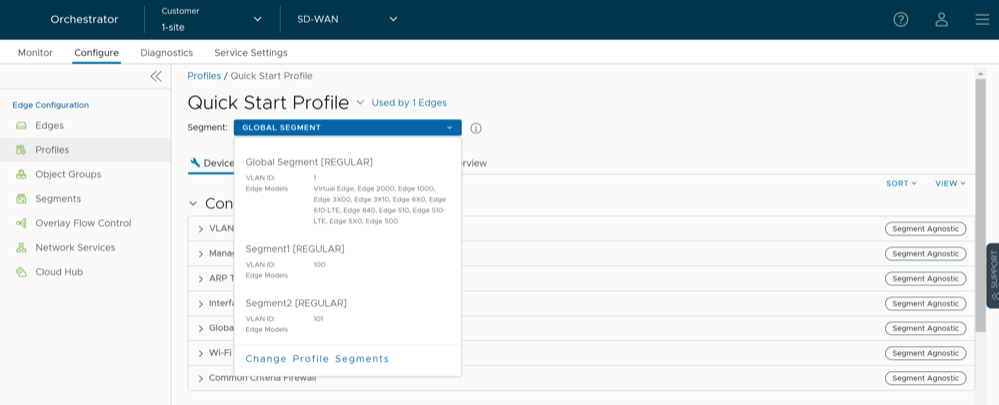
Task: Click the Edges icon in sidebar
Action: (x=21, y=126)
